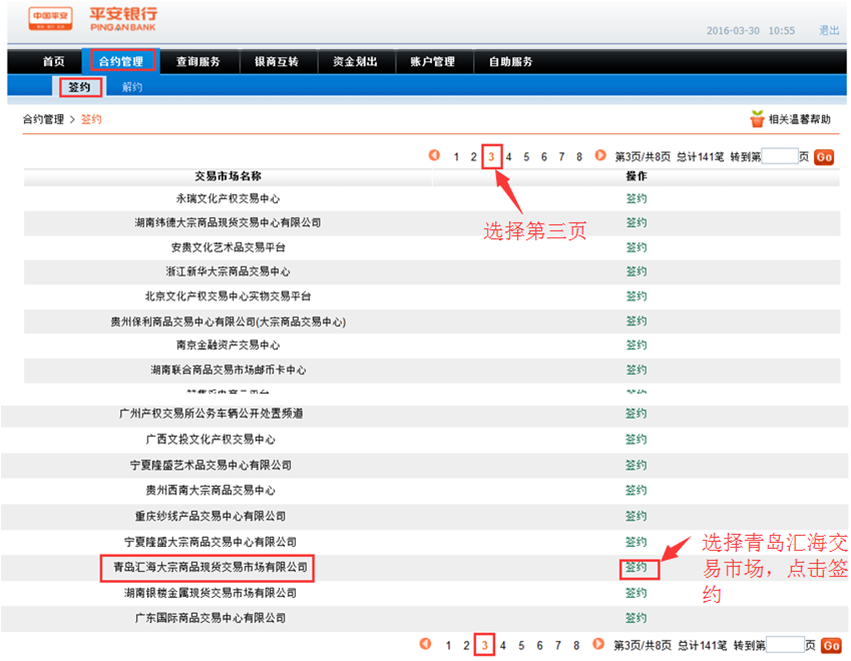This screenshot has width=851, height=661.
Task: Select page 3 in top pagination
Action: pos(491,157)
